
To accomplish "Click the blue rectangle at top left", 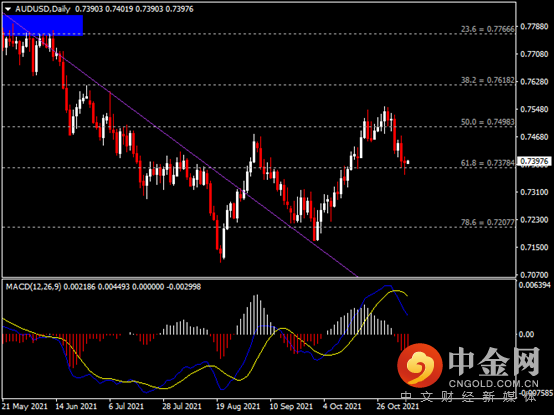I will (x=43, y=25).
